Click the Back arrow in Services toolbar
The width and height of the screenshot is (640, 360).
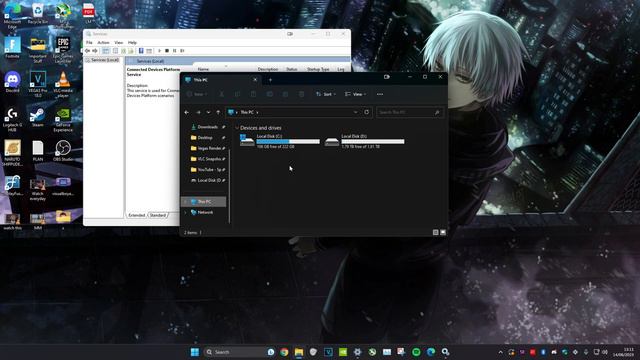(x=87, y=51)
